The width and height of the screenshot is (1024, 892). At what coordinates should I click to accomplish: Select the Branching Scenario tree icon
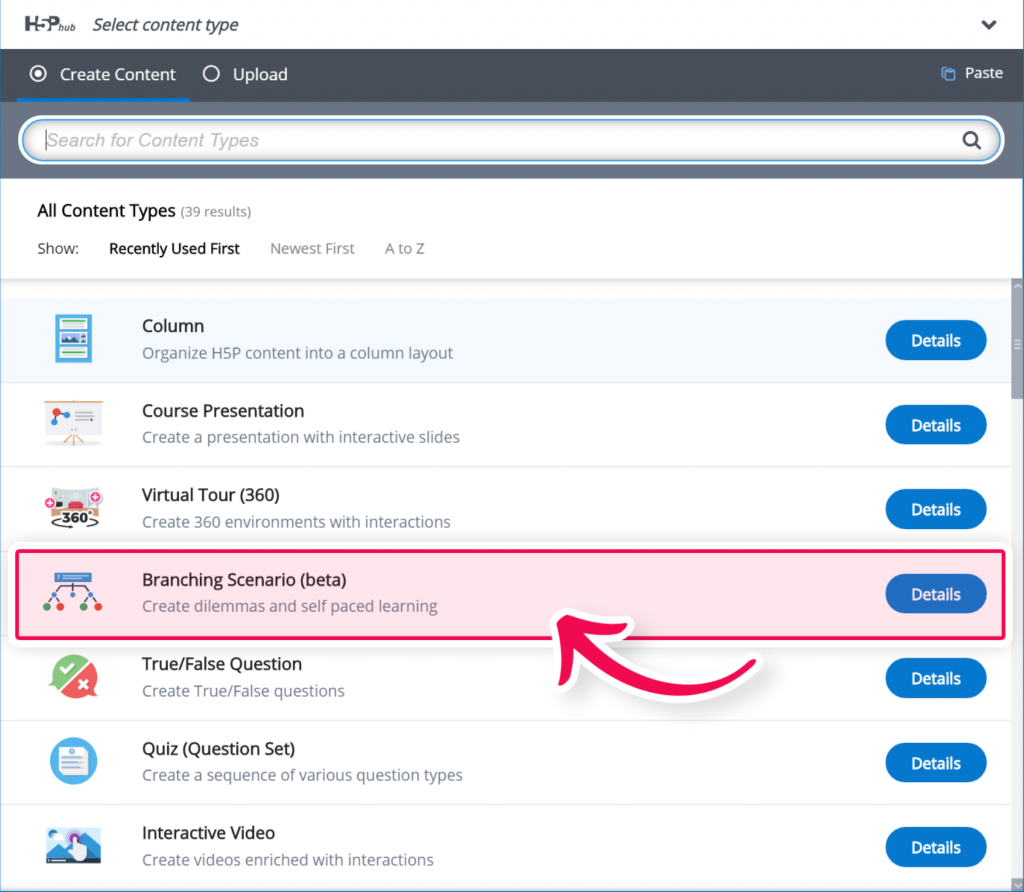coord(72,592)
